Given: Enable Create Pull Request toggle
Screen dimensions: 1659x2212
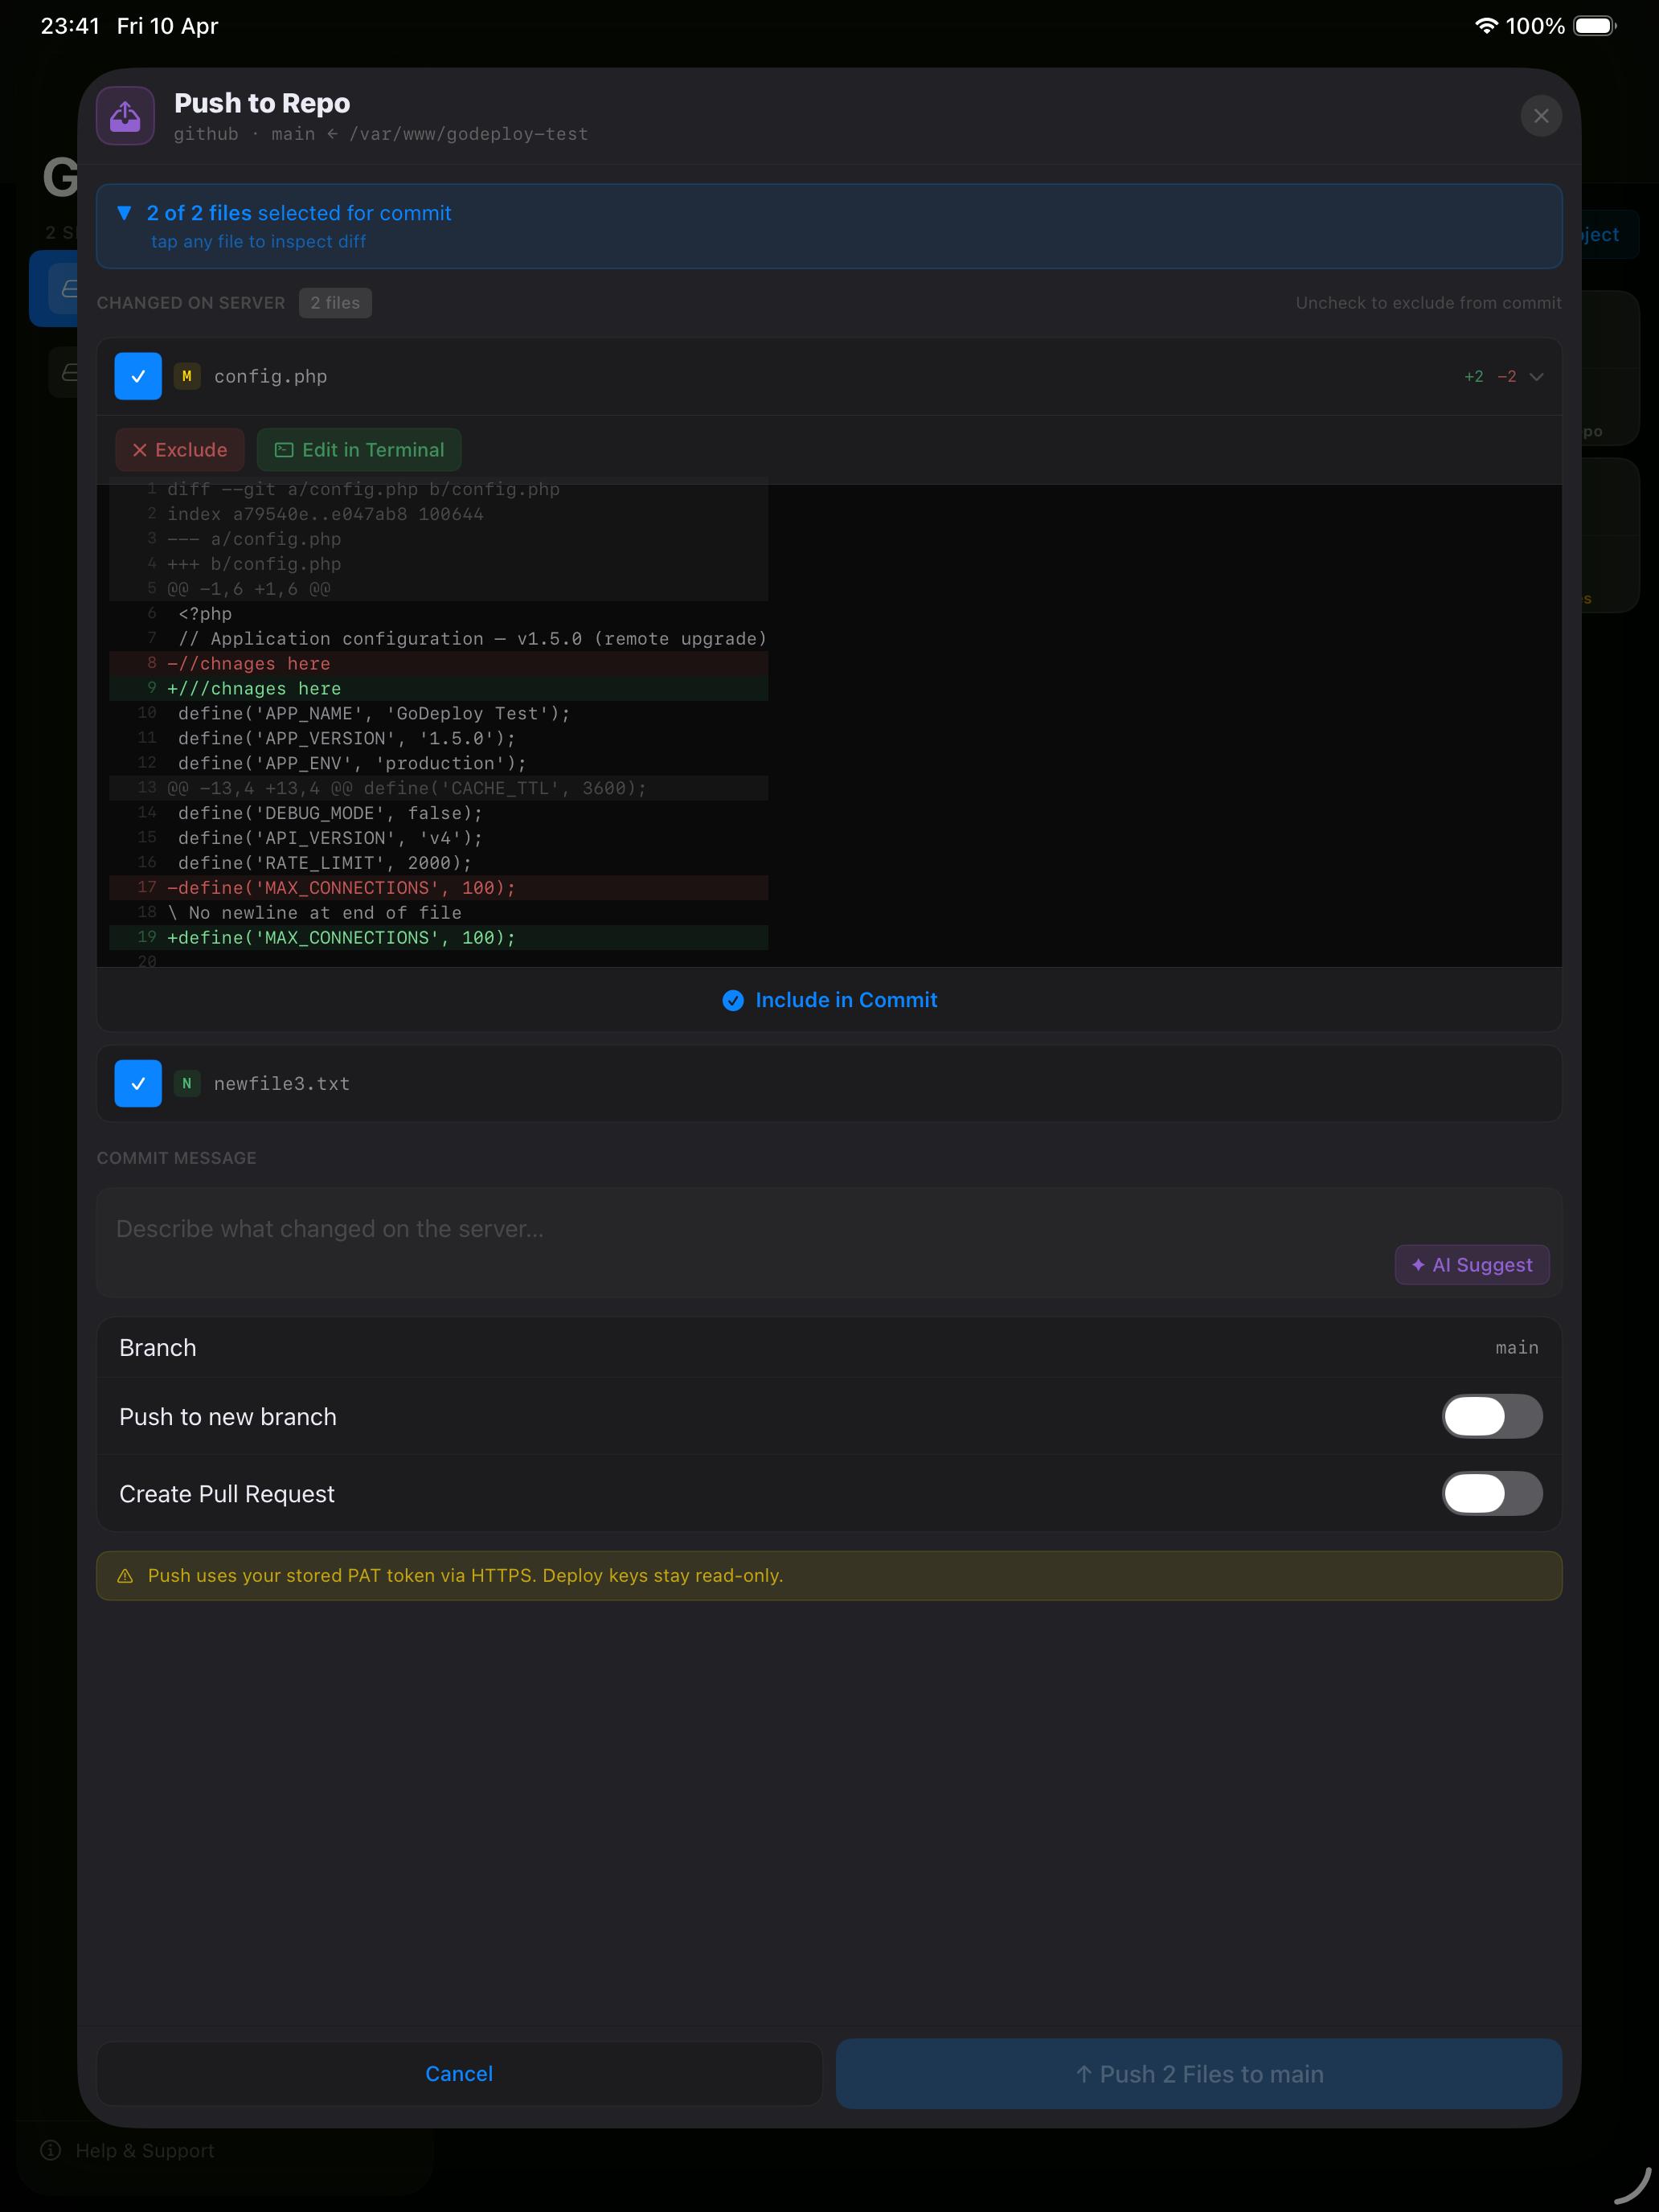Looking at the screenshot, I should pos(1492,1493).
